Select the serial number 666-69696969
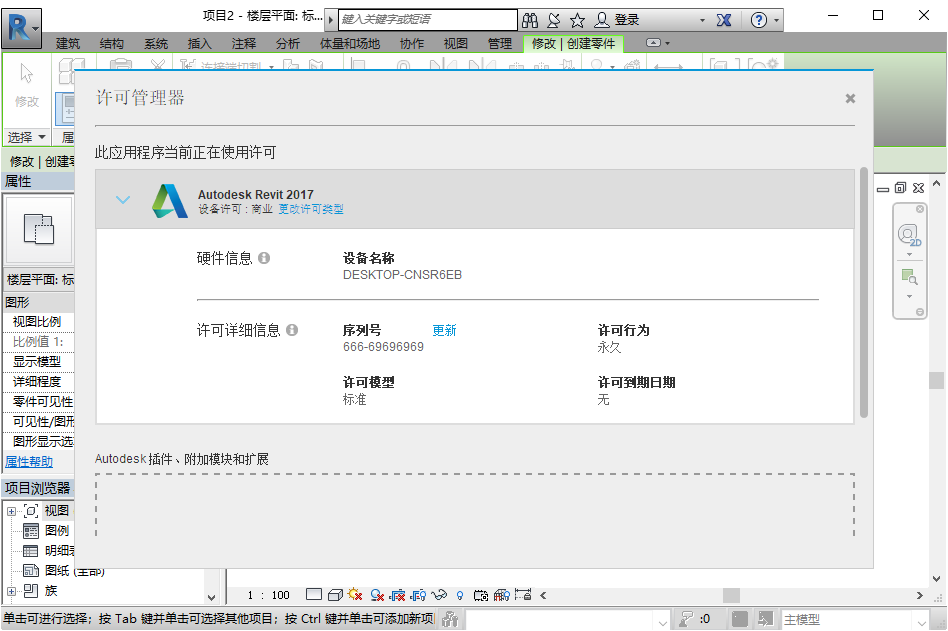Image resolution: width=948 pixels, height=631 pixels. 383,347
